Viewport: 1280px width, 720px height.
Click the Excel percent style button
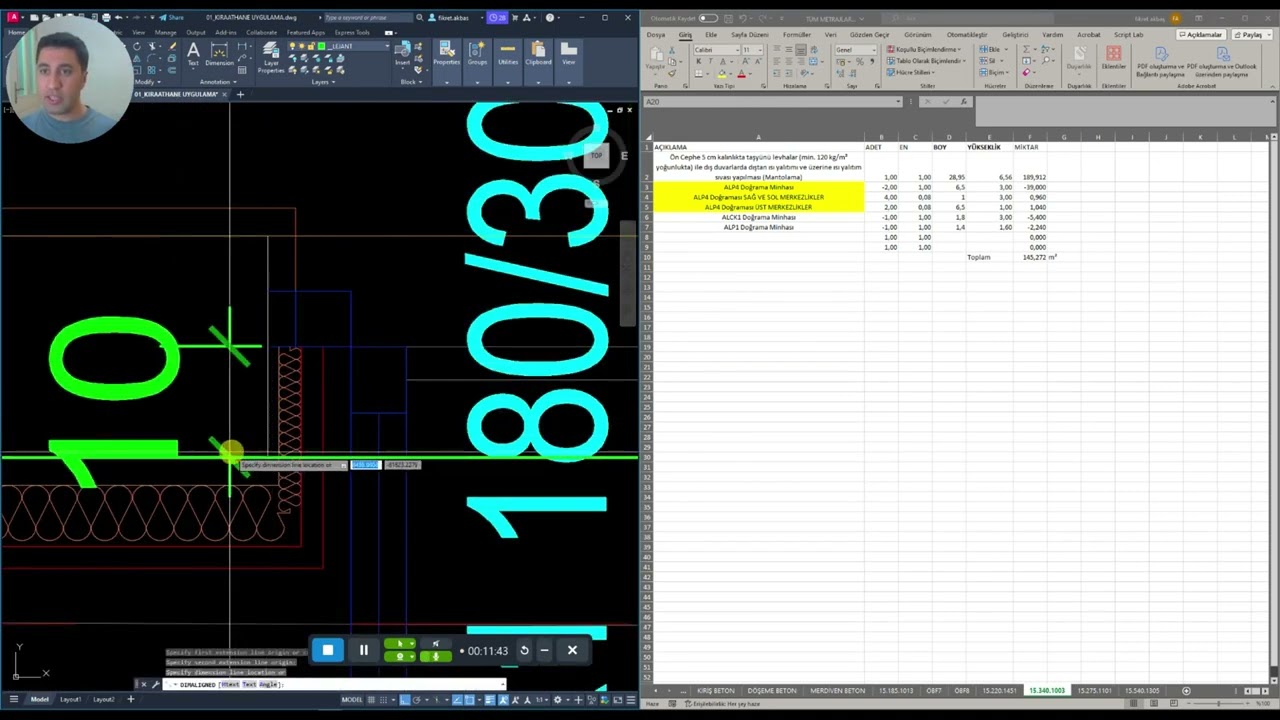tap(860, 61)
